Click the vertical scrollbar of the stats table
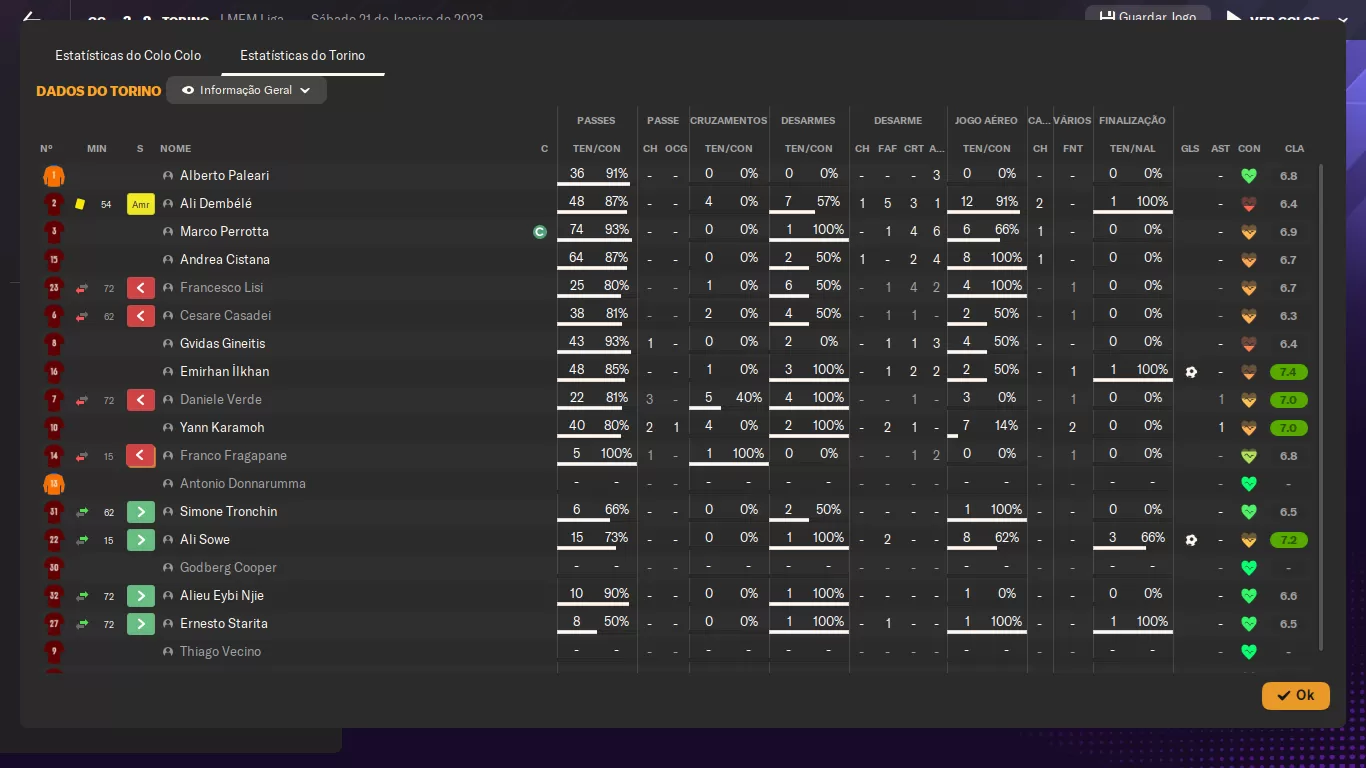Image resolution: width=1366 pixels, height=768 pixels. click(1322, 405)
